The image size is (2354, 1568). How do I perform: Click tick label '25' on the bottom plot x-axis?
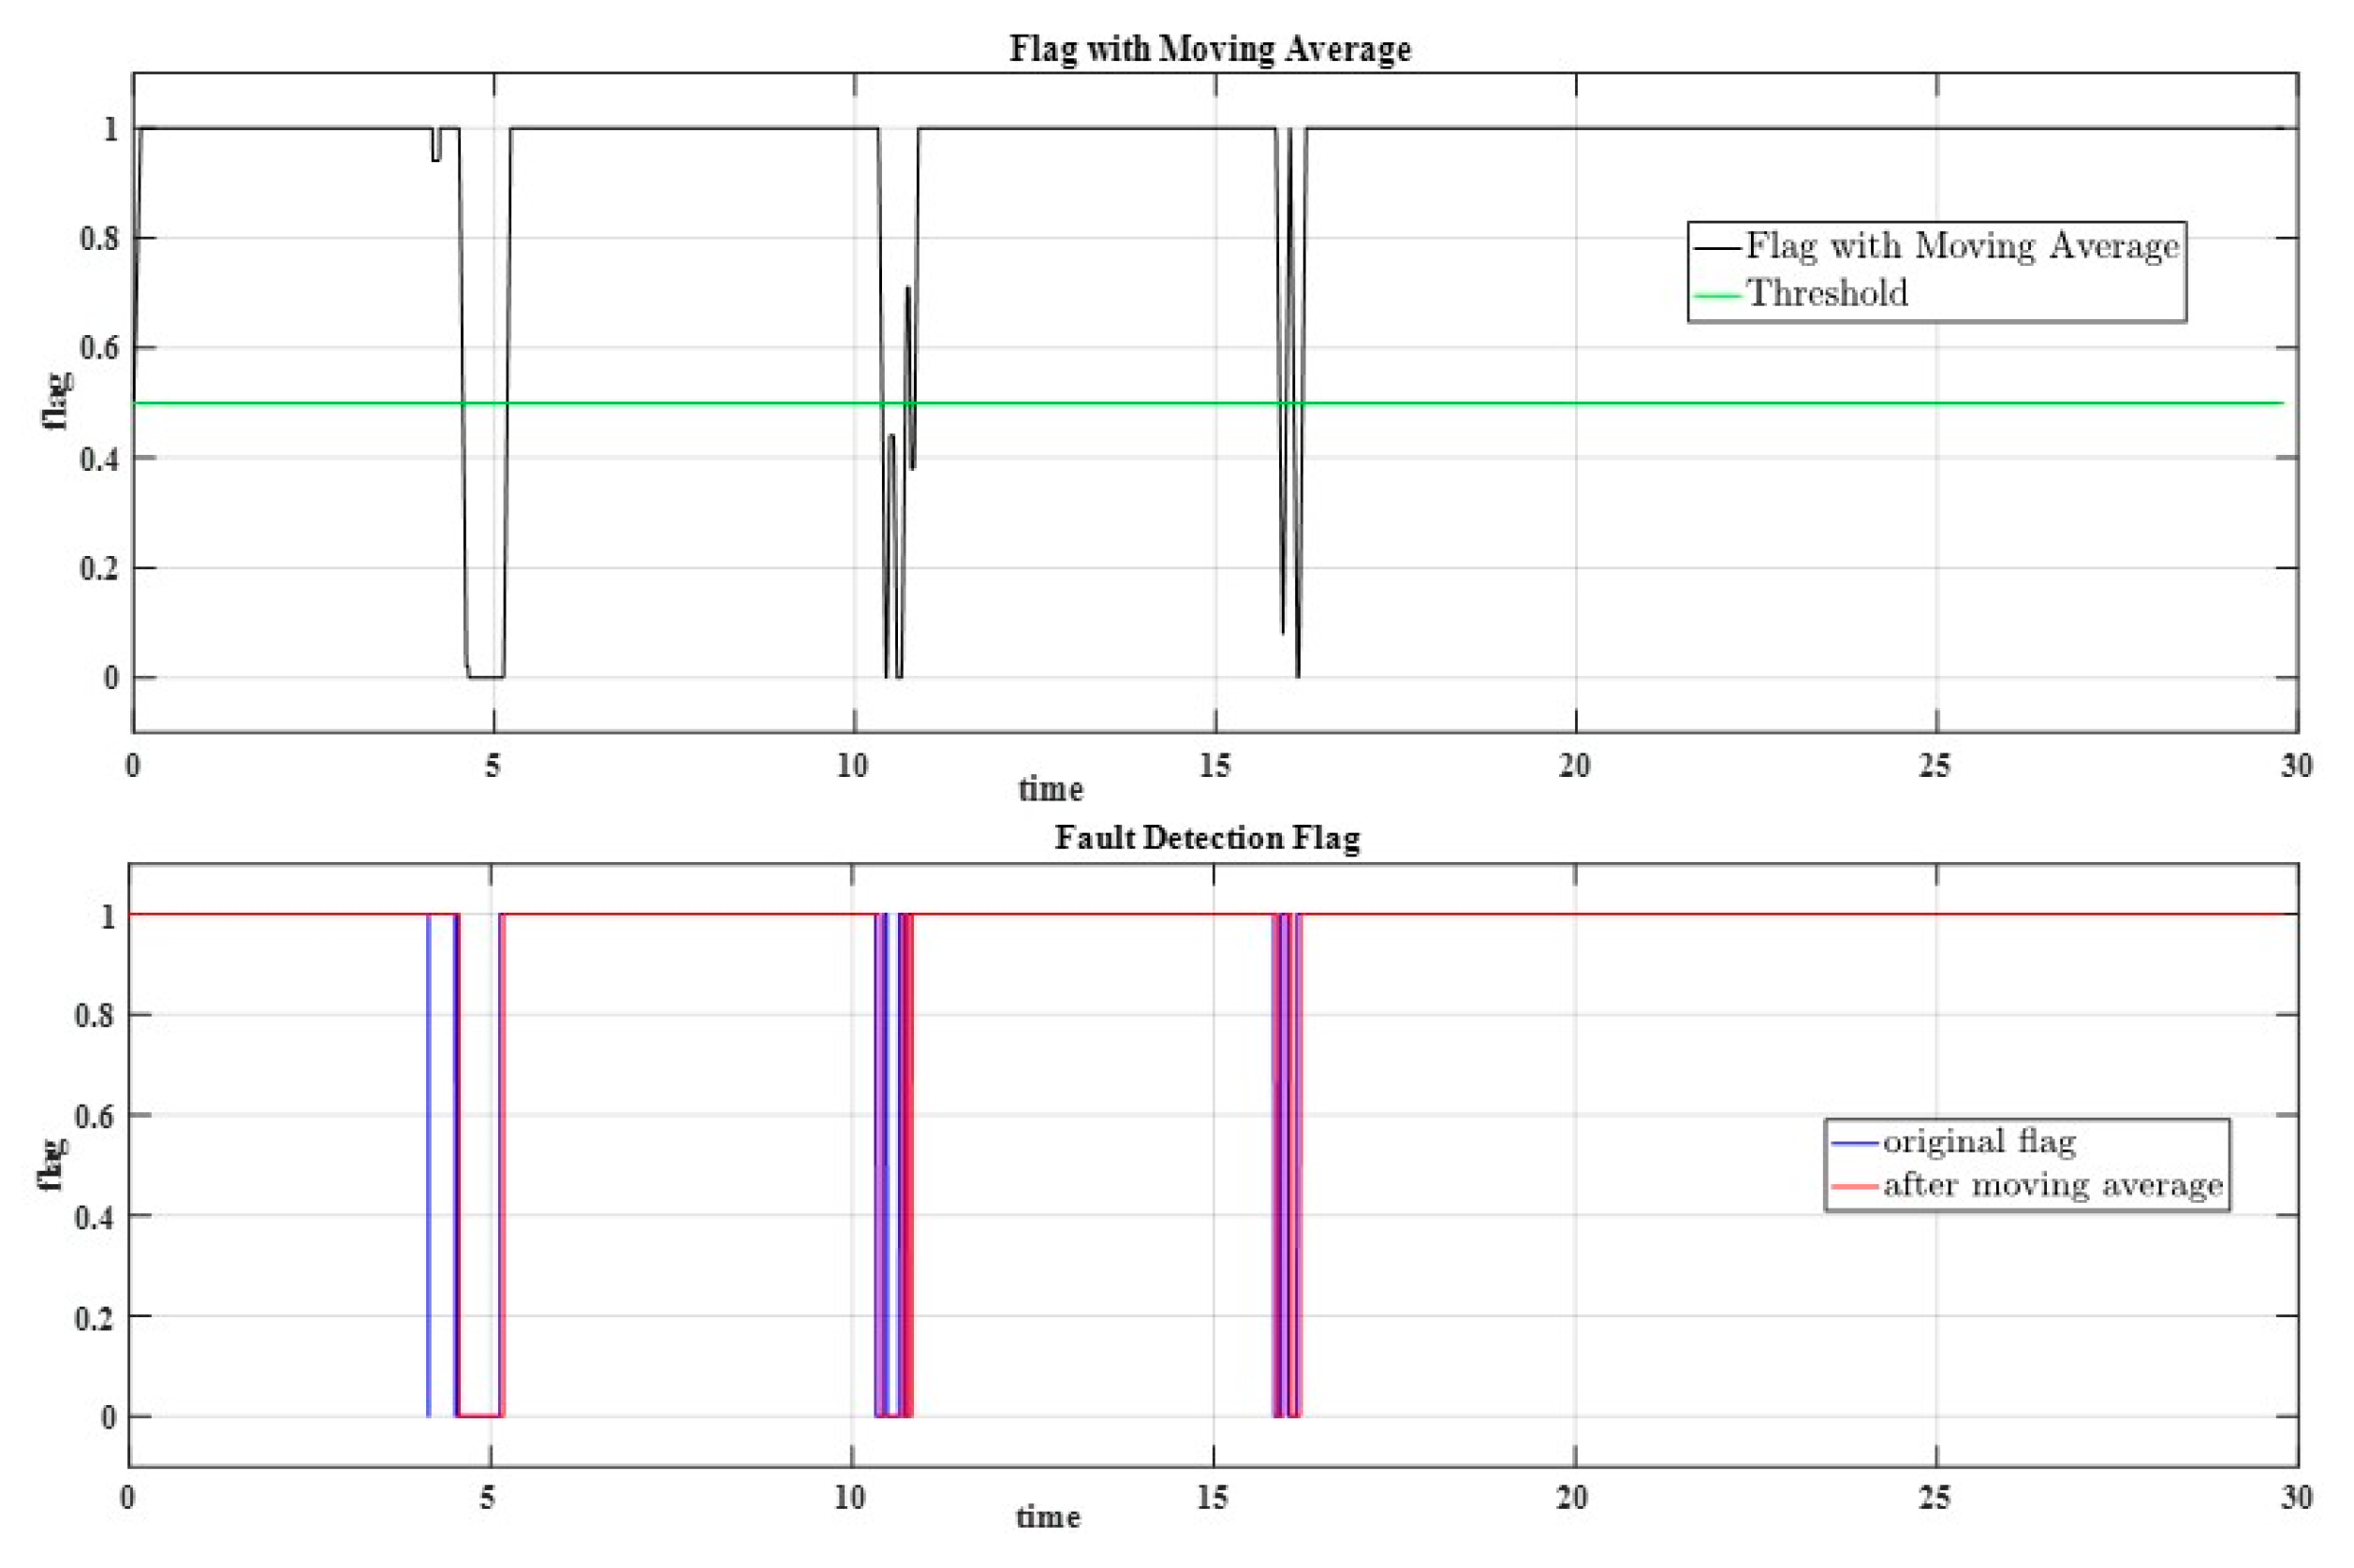(x=1934, y=1497)
